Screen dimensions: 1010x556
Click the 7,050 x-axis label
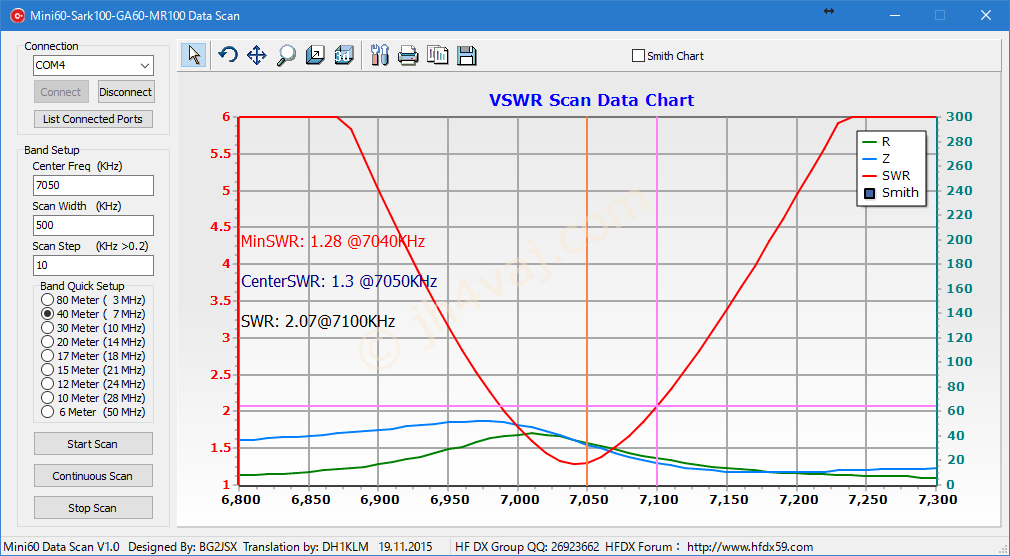(587, 500)
